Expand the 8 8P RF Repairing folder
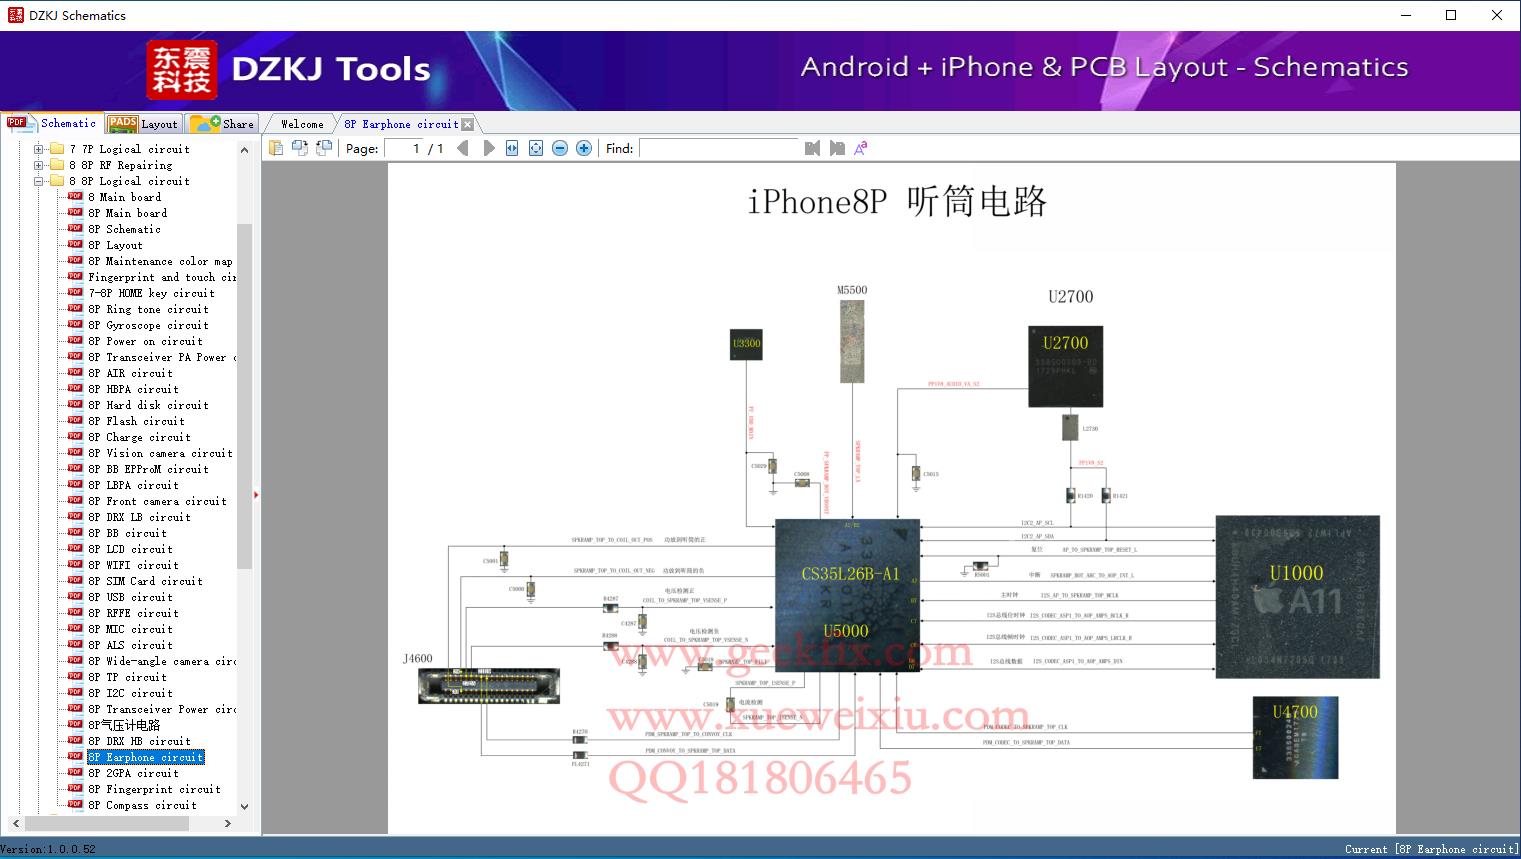The image size is (1521, 859). point(39,165)
